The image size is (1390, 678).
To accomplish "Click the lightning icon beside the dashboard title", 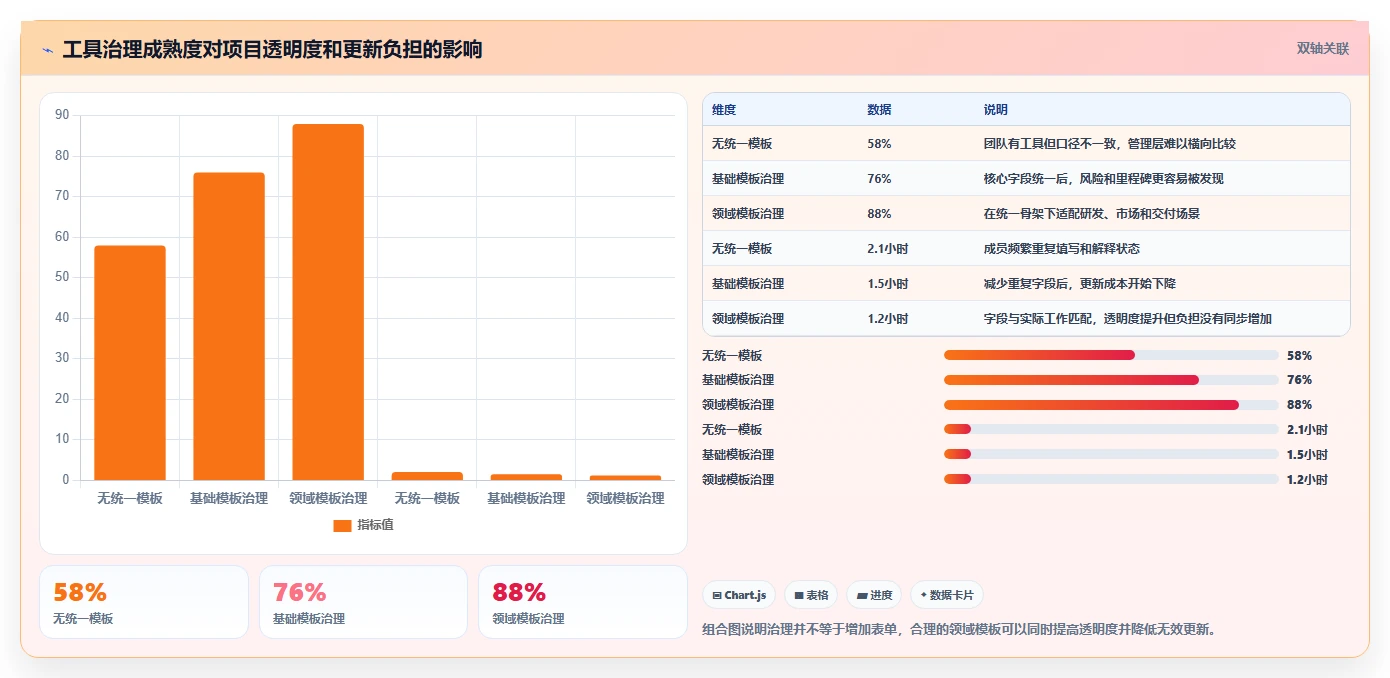I will (48, 50).
